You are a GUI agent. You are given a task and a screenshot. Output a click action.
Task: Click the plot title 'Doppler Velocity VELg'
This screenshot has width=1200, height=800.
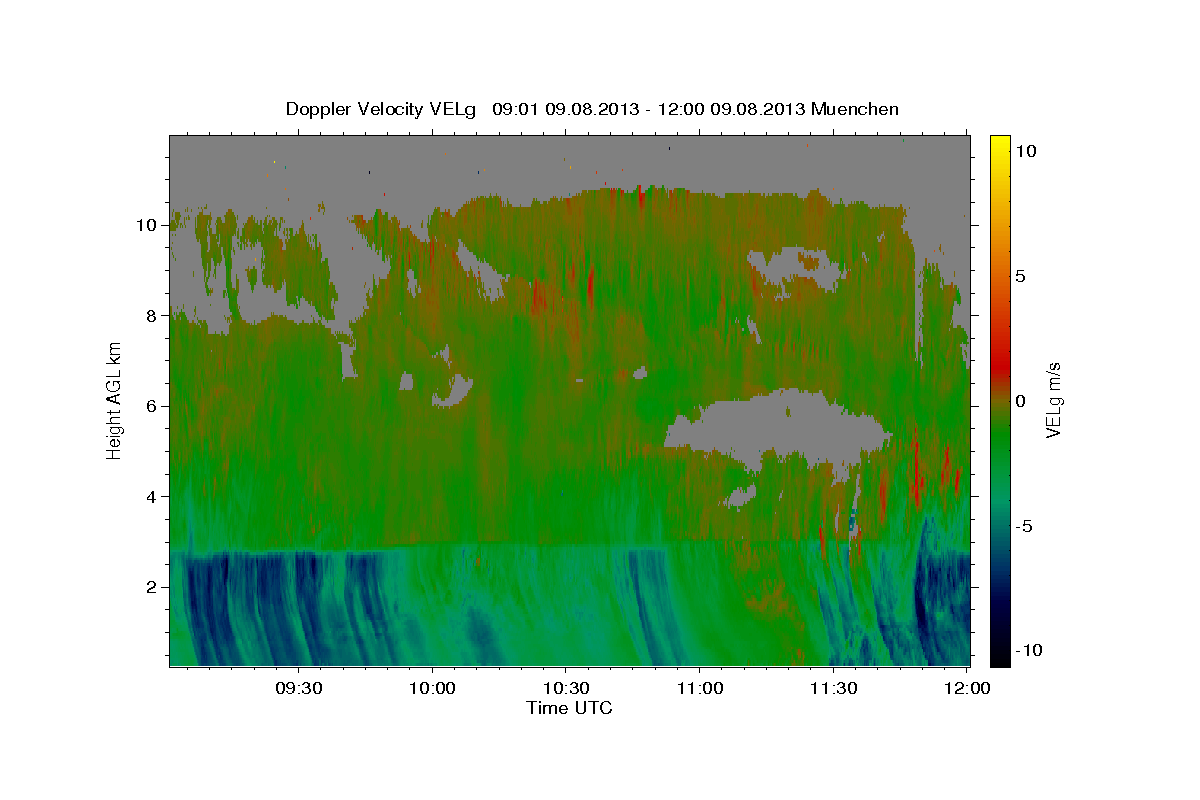(381, 109)
